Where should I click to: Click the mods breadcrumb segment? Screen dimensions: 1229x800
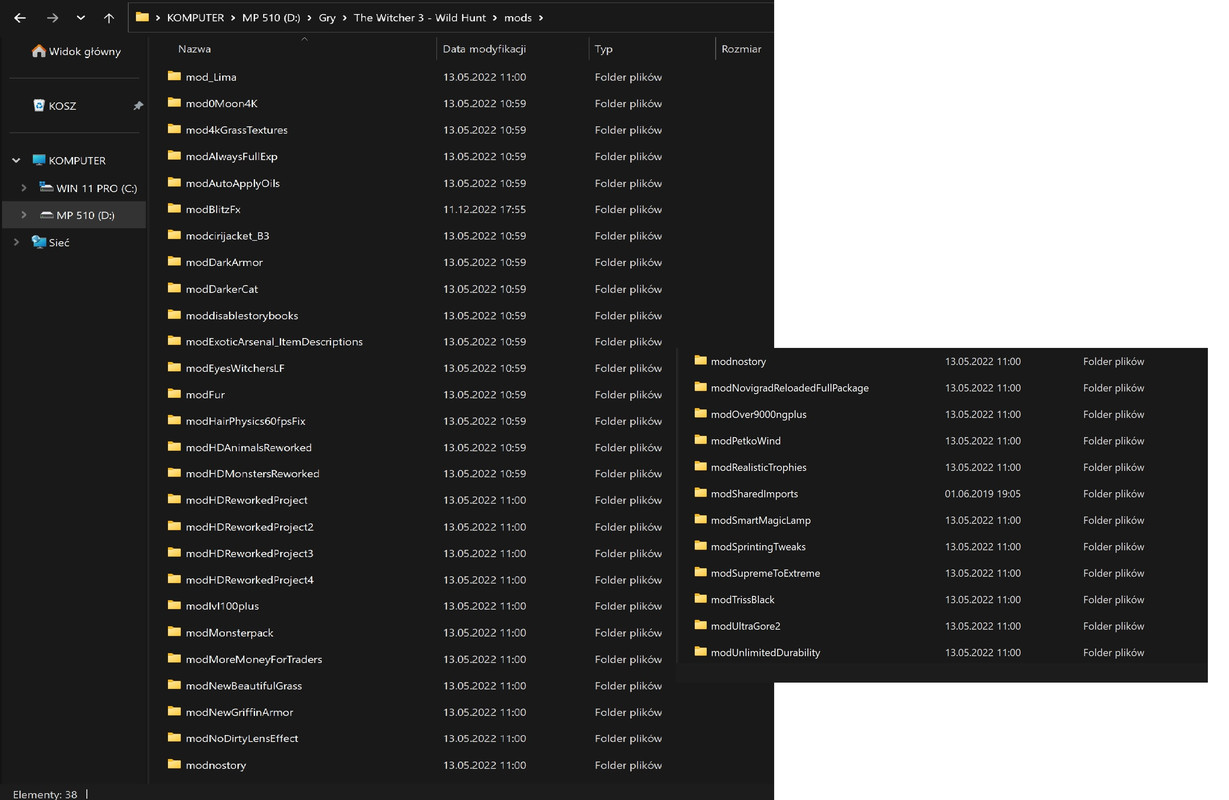click(x=518, y=18)
